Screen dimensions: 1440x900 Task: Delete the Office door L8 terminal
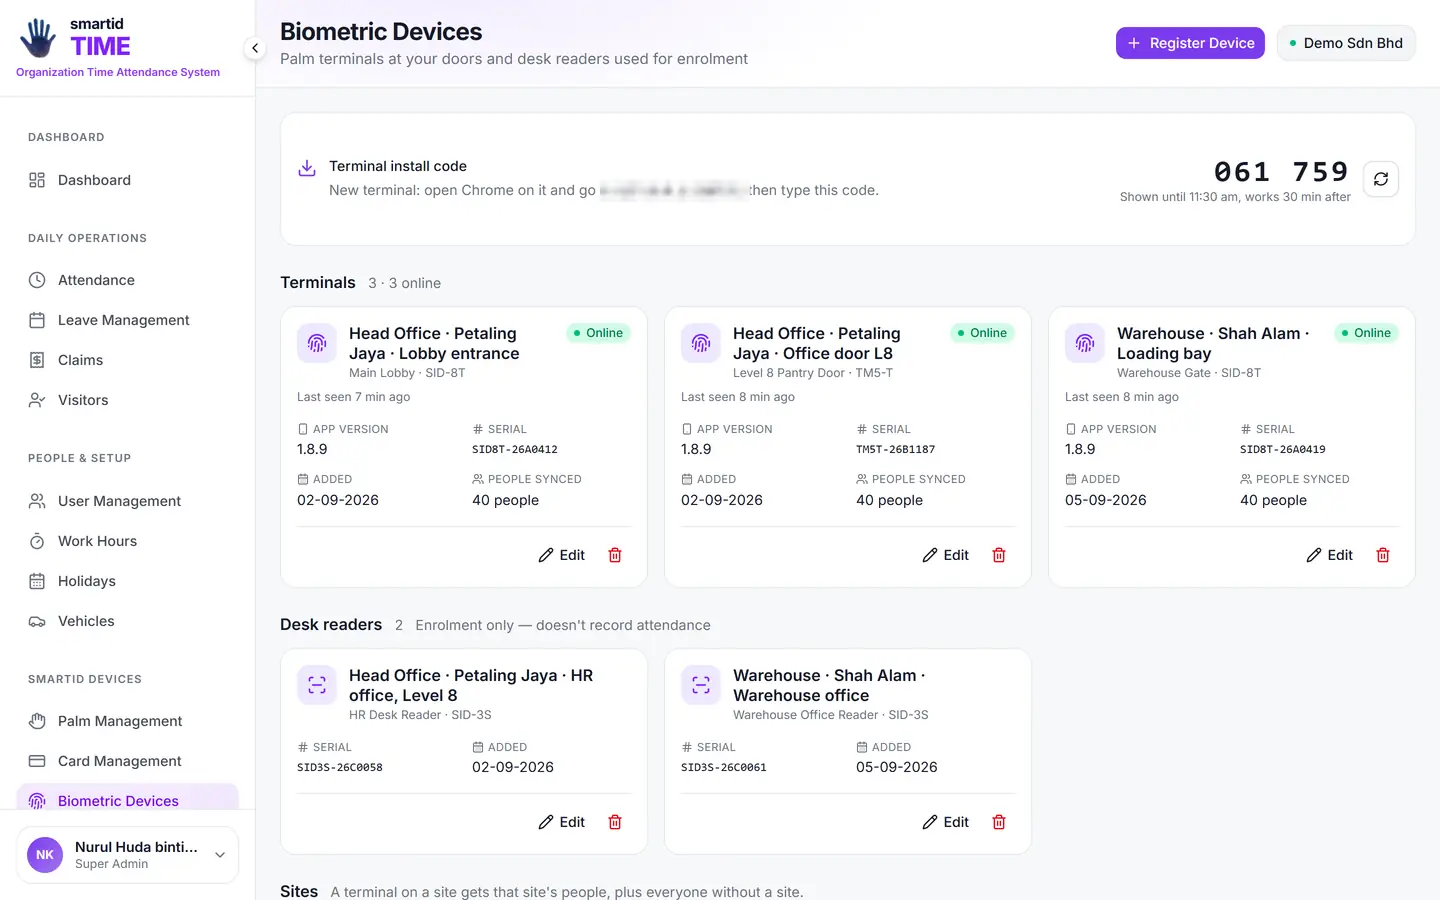click(999, 555)
